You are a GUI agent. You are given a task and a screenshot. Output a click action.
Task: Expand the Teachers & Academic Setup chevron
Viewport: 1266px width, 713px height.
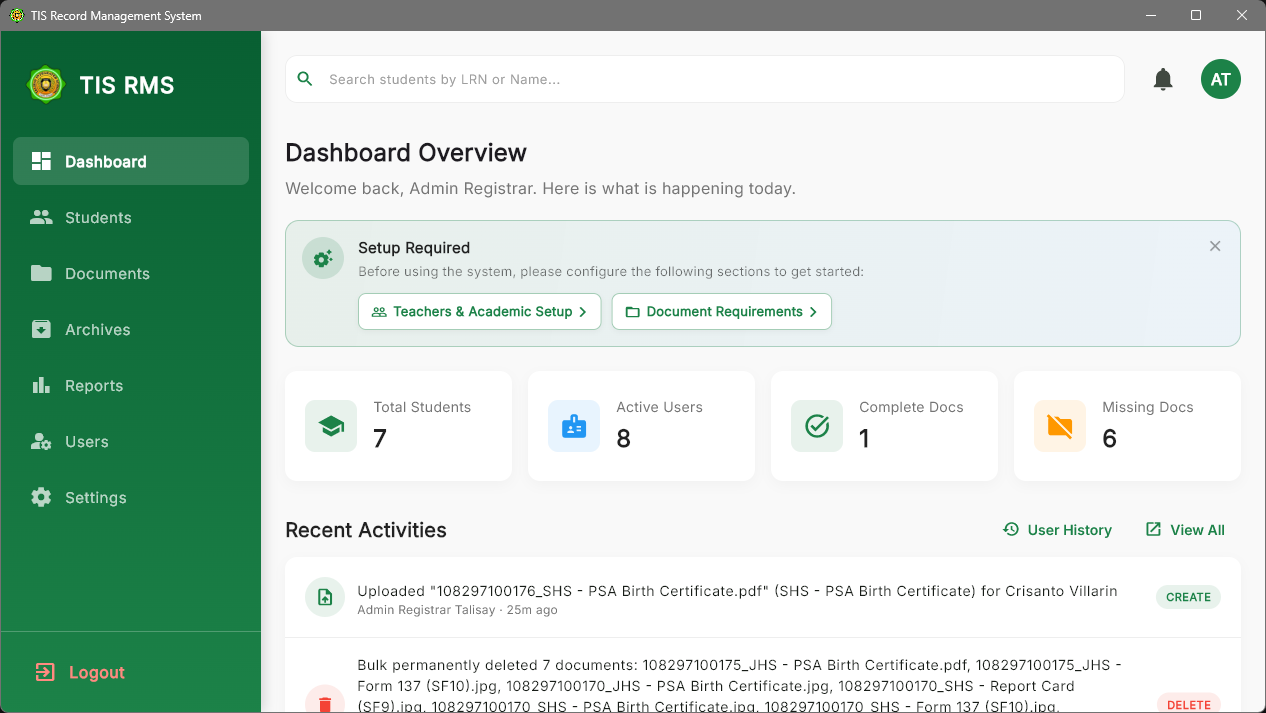(583, 312)
